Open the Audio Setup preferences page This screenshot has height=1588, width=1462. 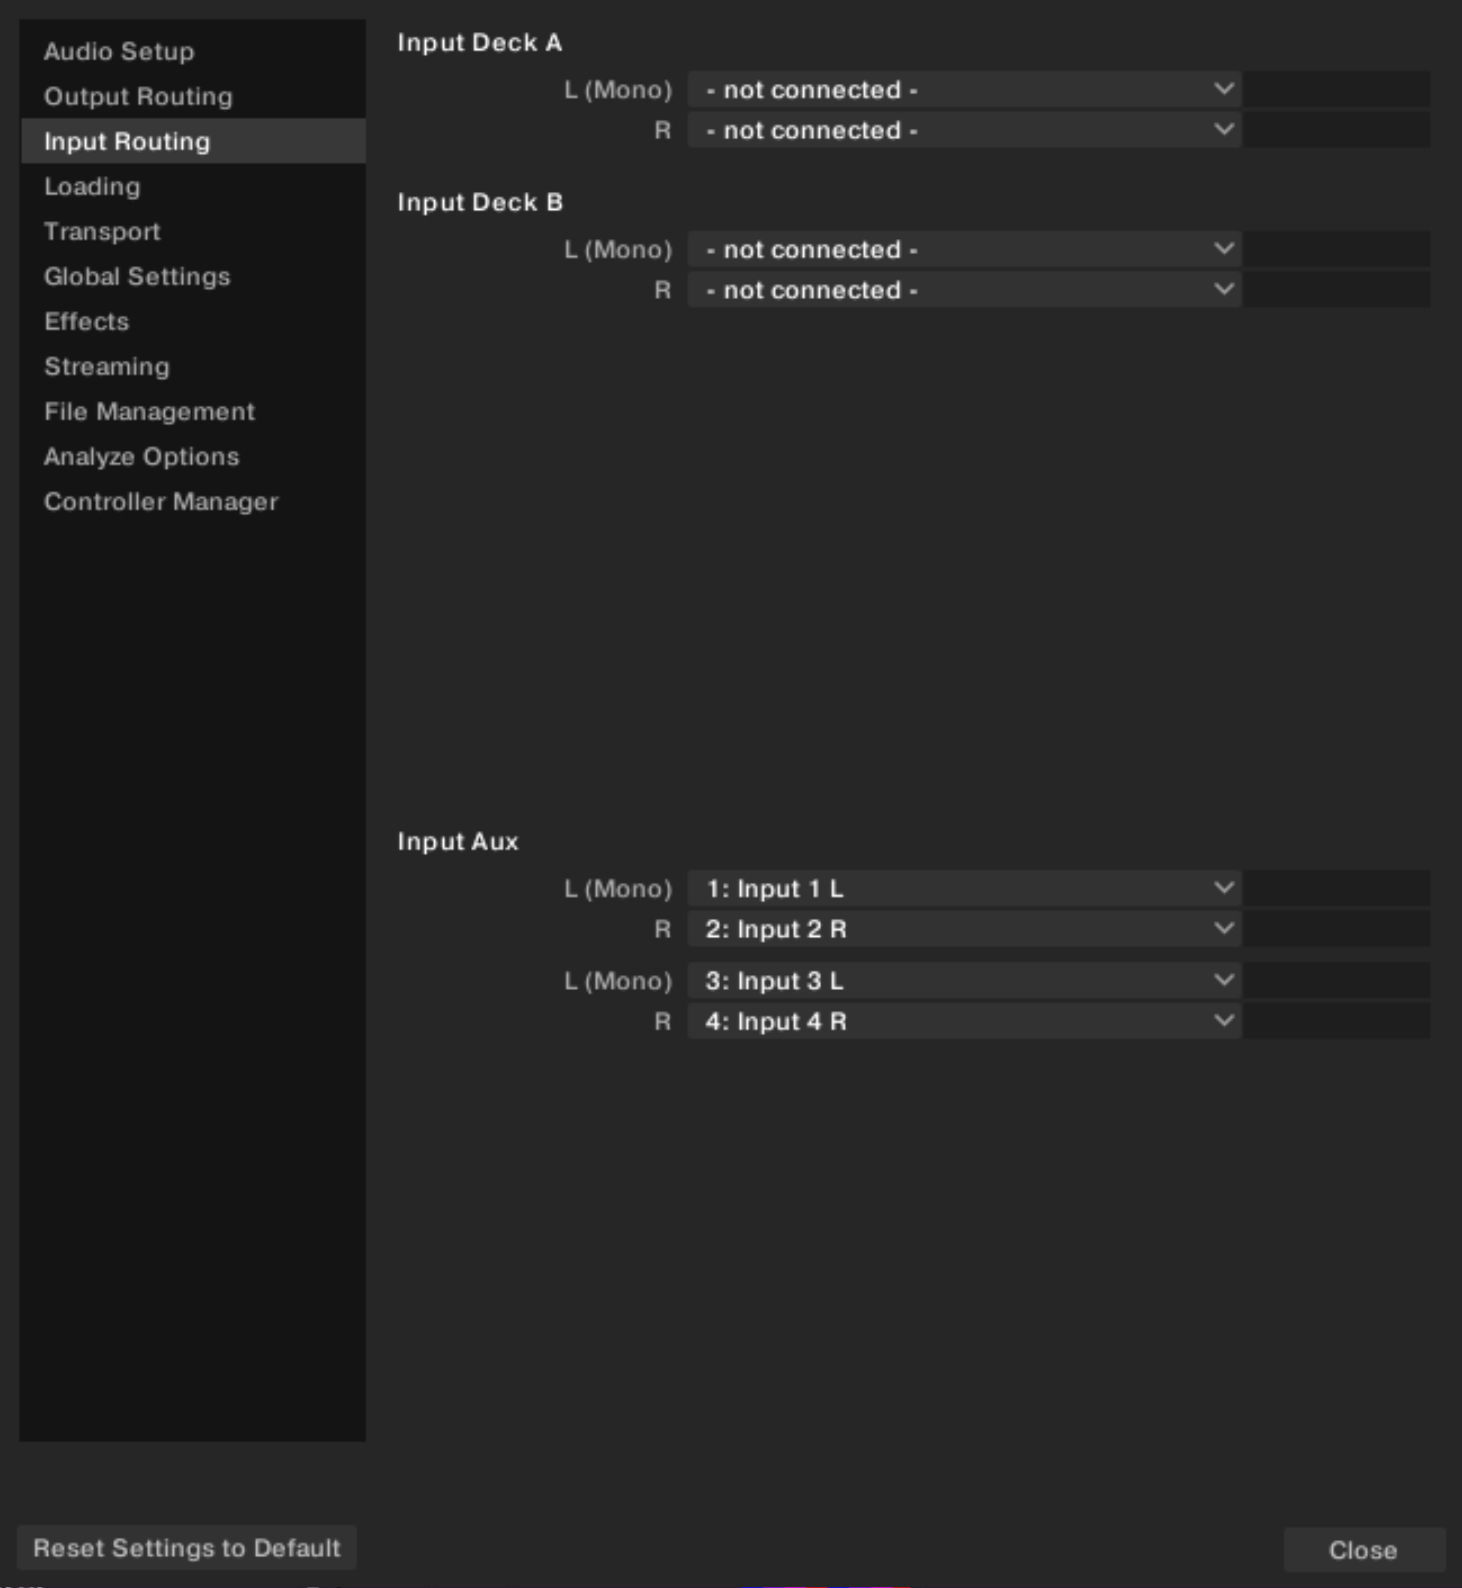pos(119,51)
